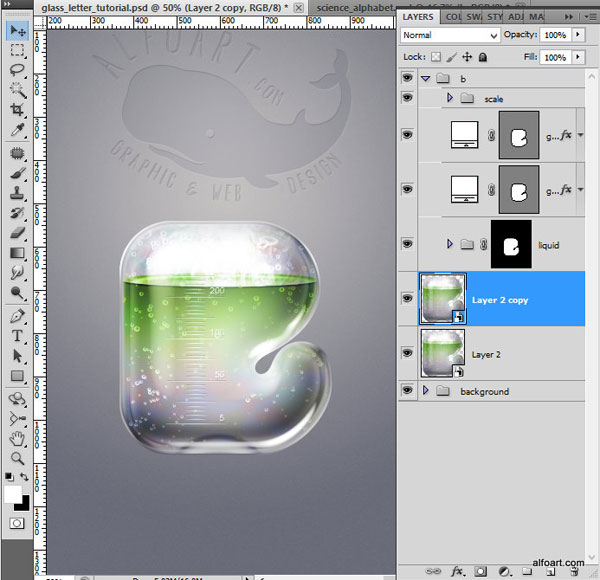Select the Zoom tool
The width and height of the screenshot is (600, 580).
click(x=17, y=458)
